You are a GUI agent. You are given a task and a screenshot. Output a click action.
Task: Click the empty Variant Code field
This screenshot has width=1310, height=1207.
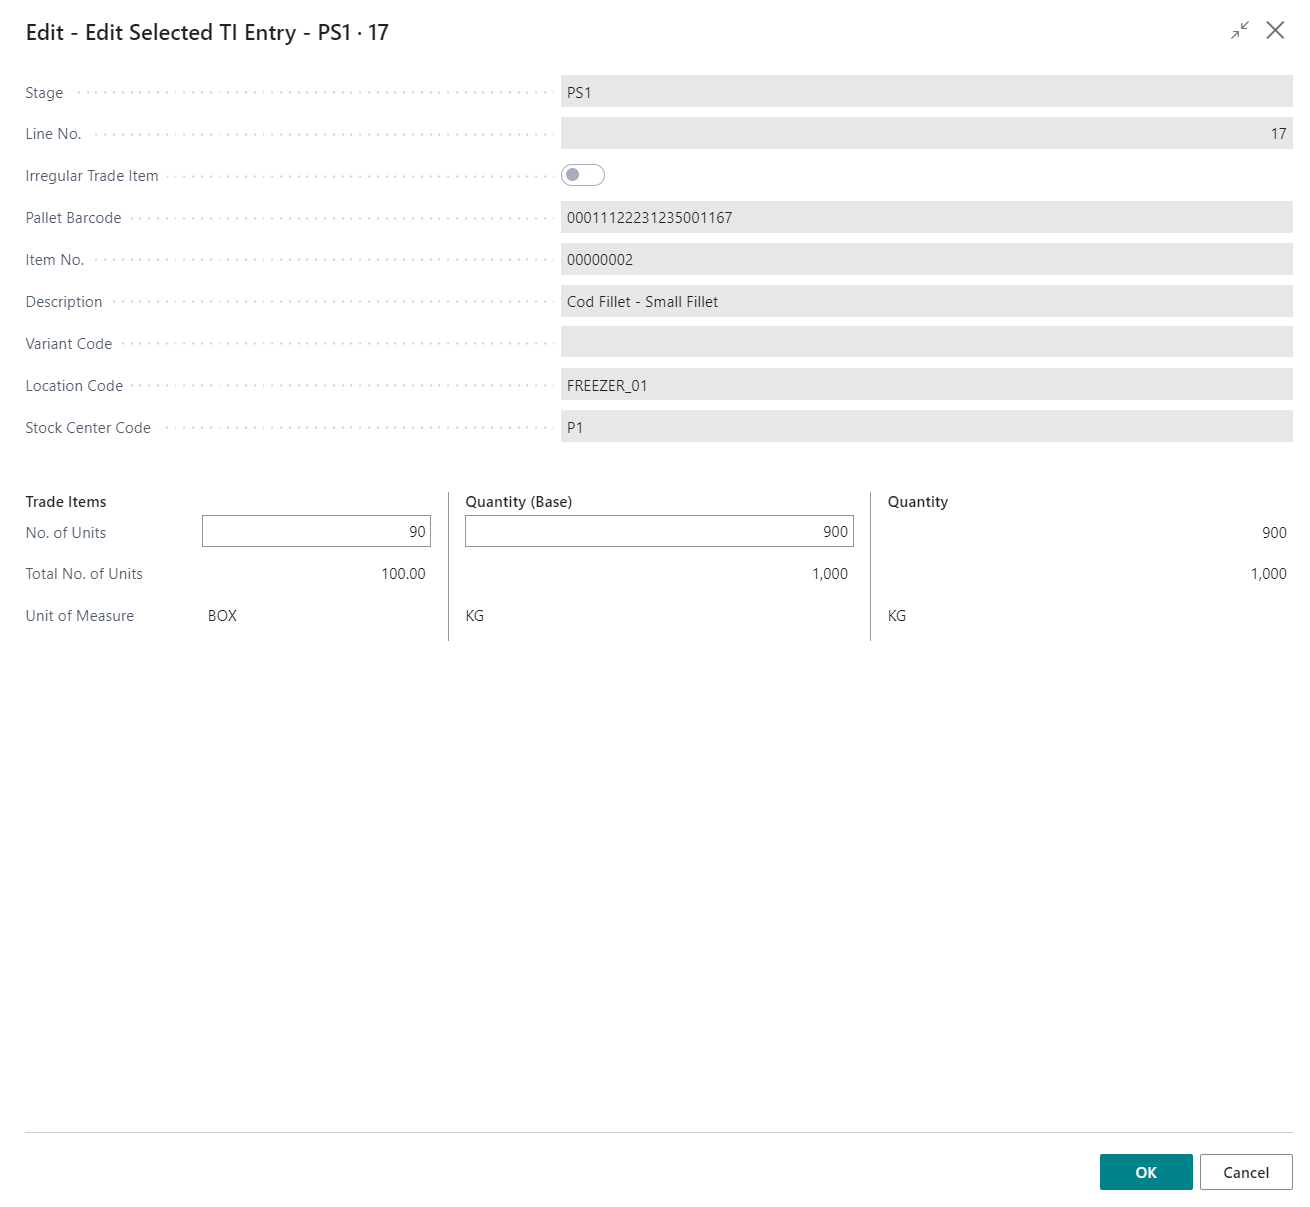[926, 344]
